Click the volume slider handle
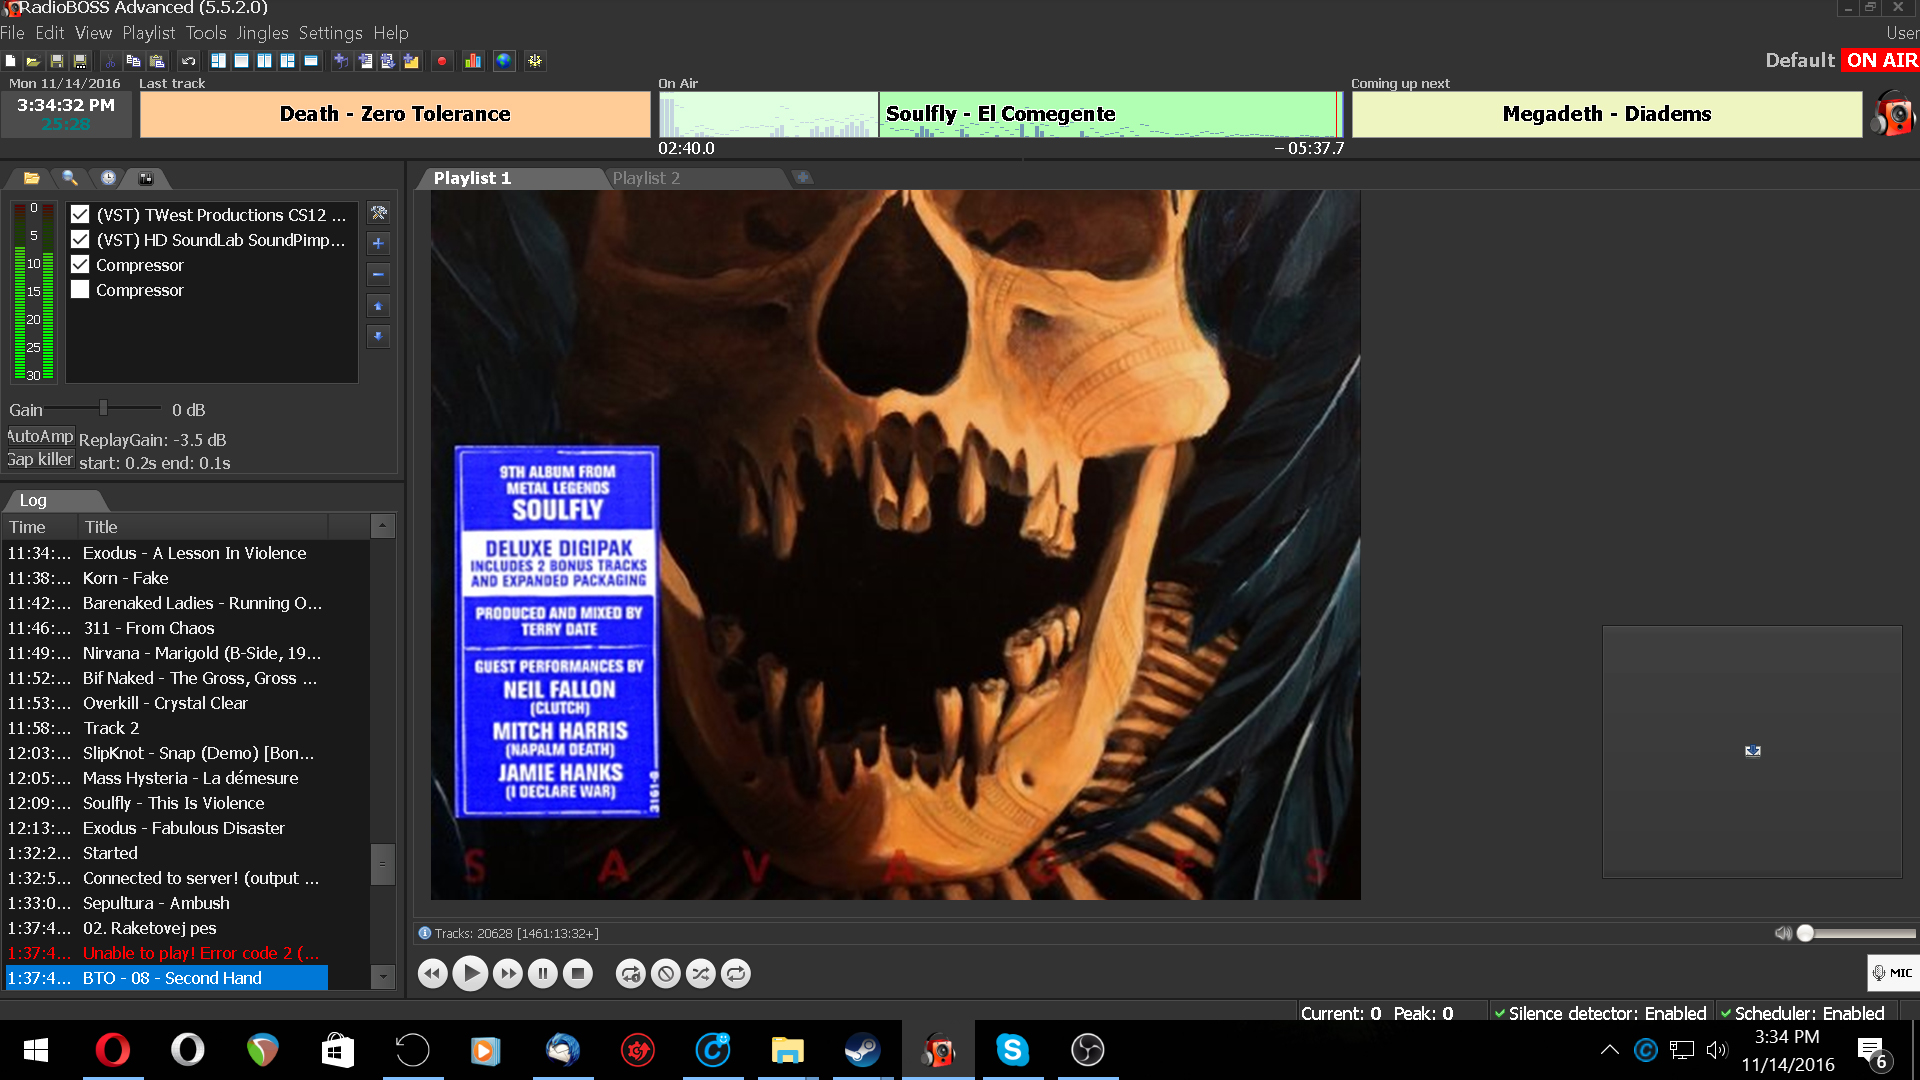 [1805, 933]
